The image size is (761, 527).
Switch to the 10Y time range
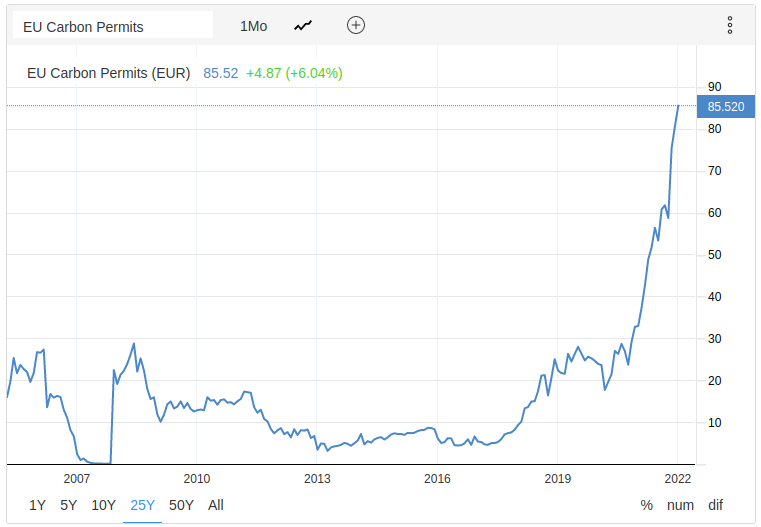pyautogui.click(x=103, y=505)
